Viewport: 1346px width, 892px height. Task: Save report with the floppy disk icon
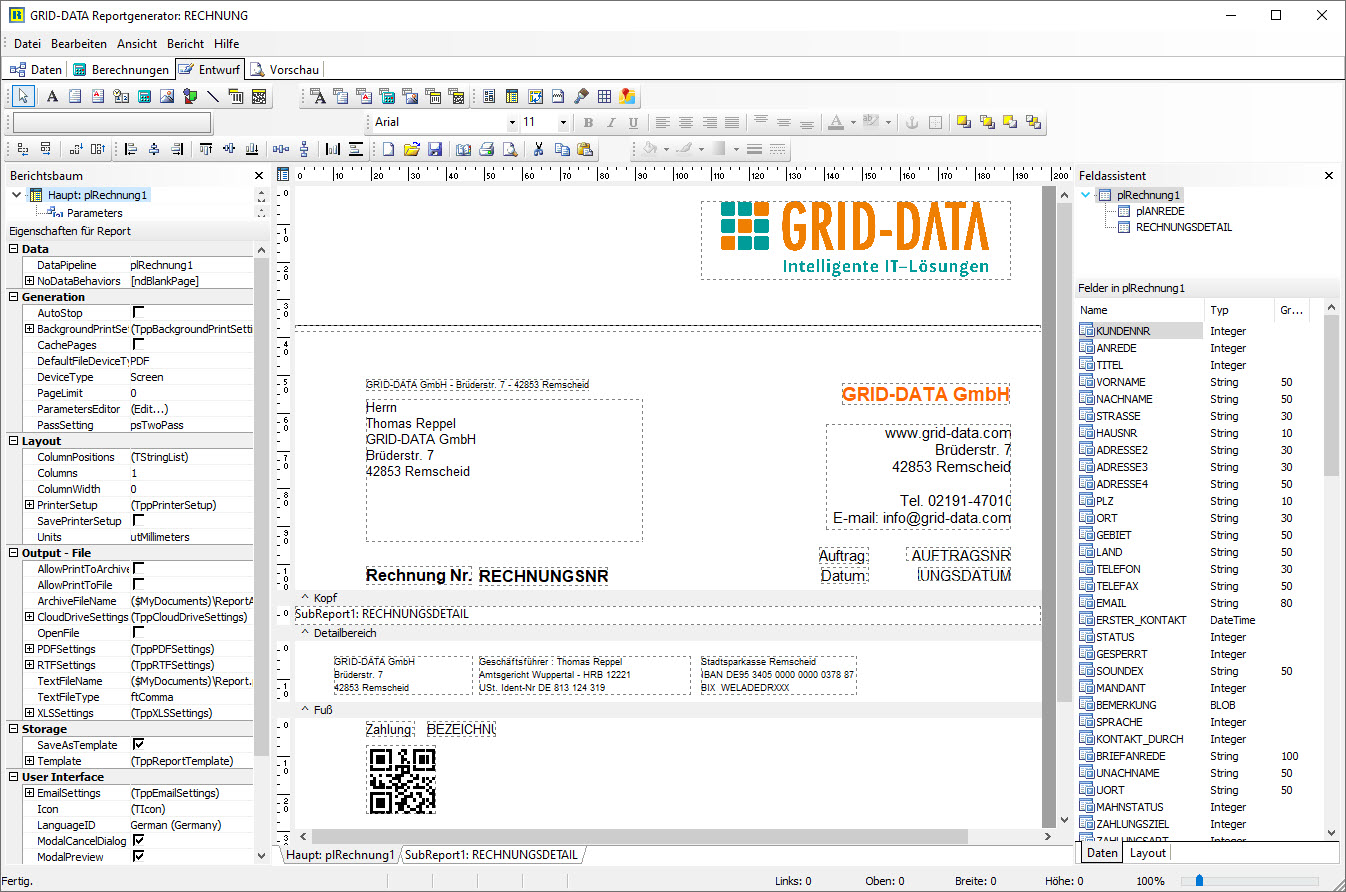coord(434,149)
